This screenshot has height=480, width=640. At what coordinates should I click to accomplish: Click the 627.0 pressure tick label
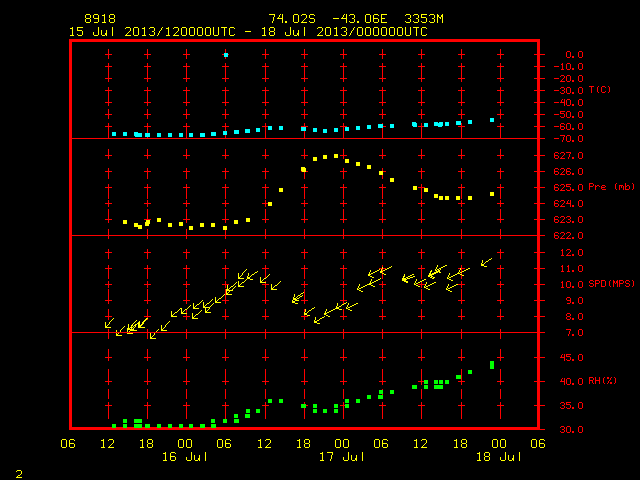[568, 156]
